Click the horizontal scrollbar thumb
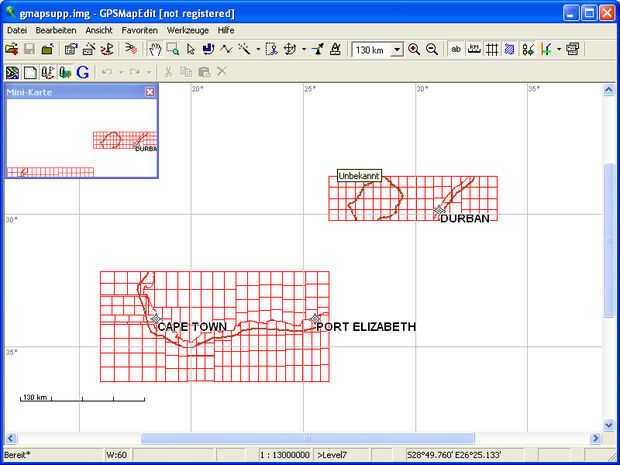This screenshot has height=465, width=620. coord(308,438)
